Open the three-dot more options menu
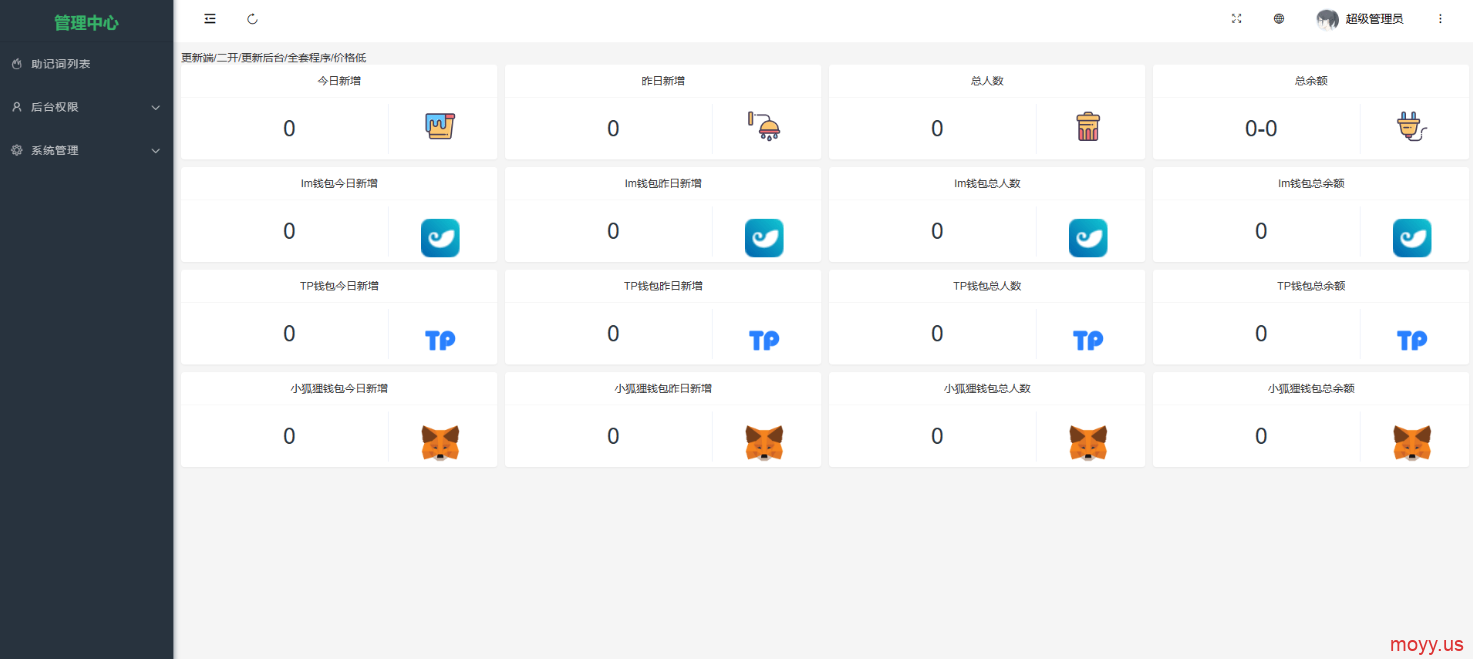The height and width of the screenshot is (659, 1473). point(1440,19)
